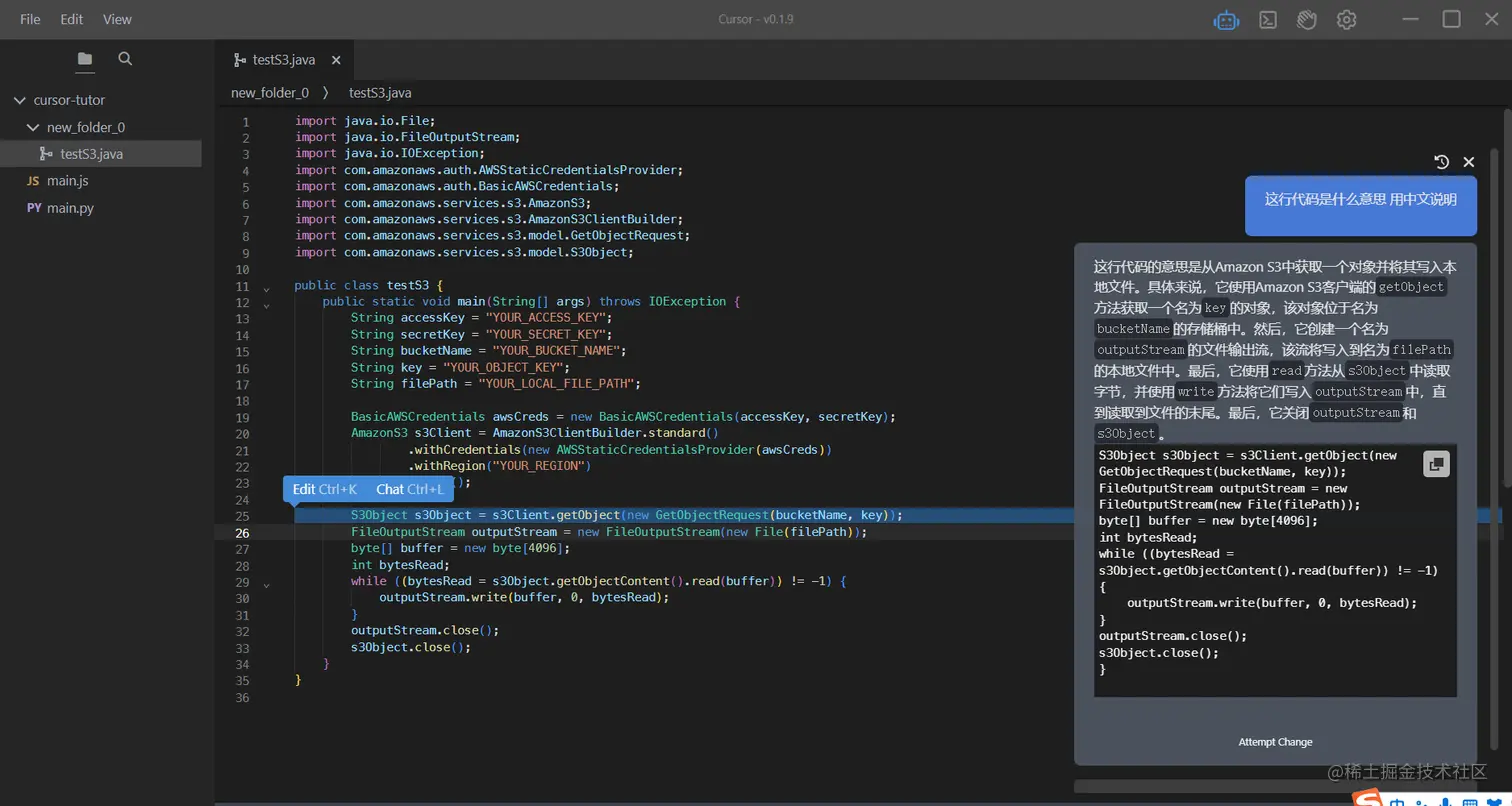This screenshot has height=806, width=1512.
Task: Open the File menu
Action: pos(30,19)
